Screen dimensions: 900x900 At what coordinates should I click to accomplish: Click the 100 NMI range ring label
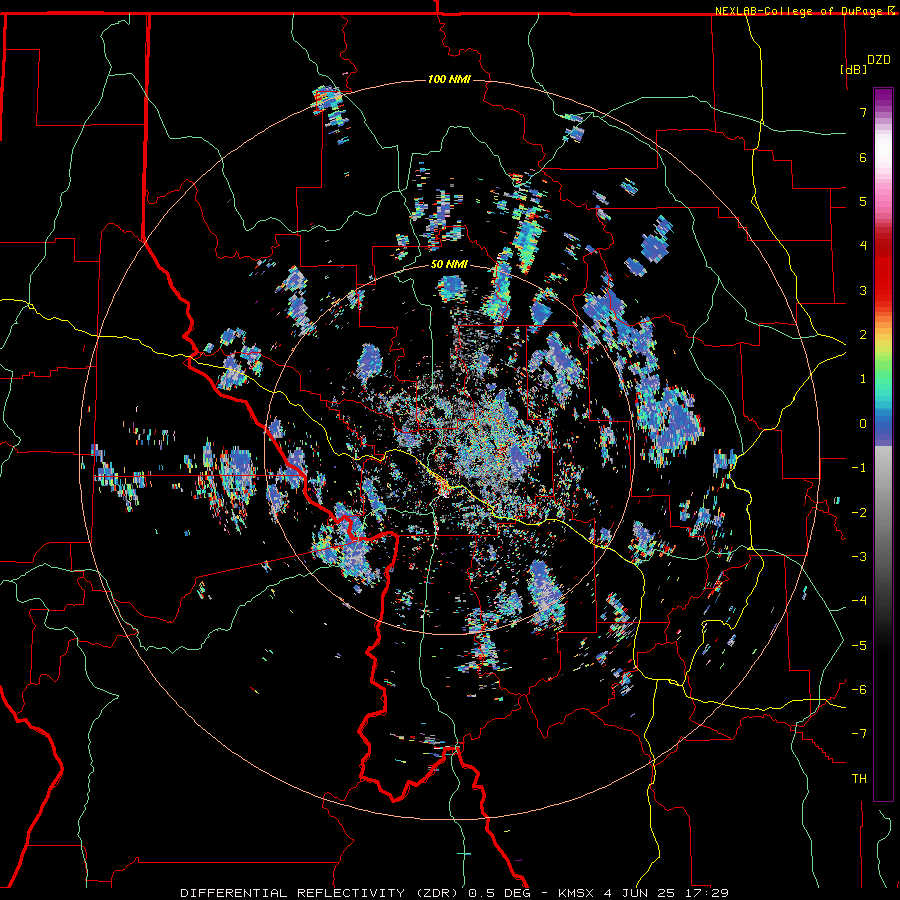click(449, 79)
